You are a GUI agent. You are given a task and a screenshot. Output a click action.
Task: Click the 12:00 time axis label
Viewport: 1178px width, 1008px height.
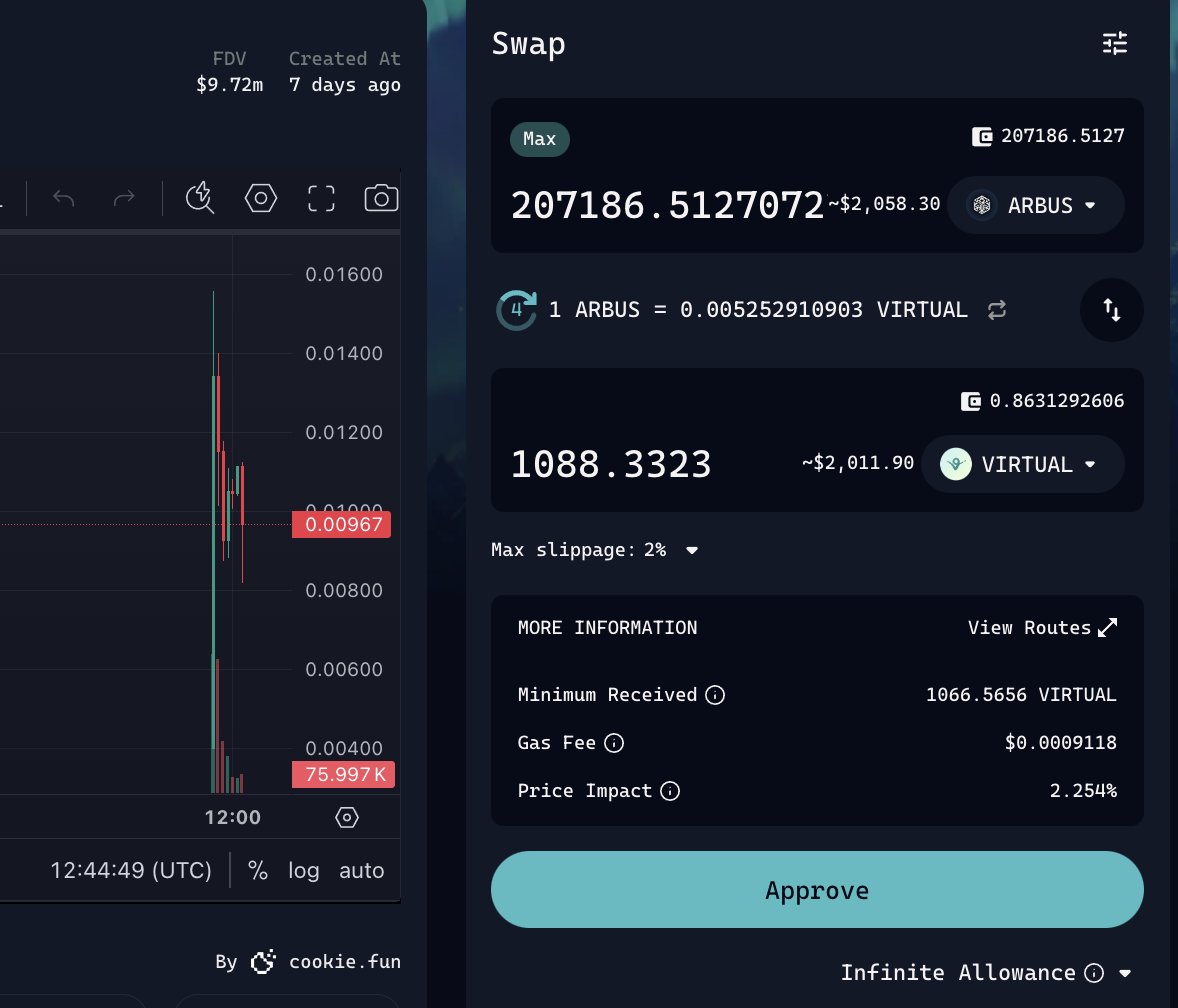233,817
